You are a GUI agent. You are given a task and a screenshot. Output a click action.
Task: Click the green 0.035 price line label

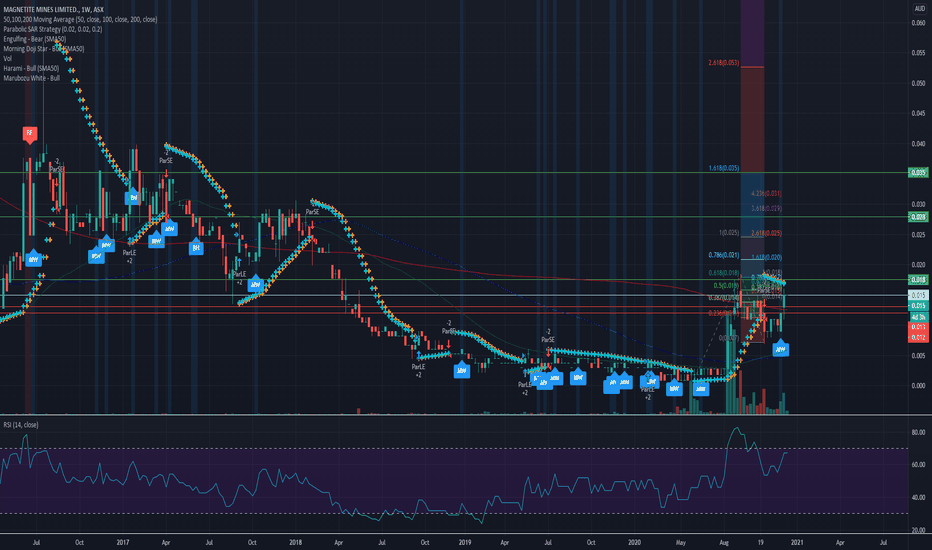(x=918, y=172)
